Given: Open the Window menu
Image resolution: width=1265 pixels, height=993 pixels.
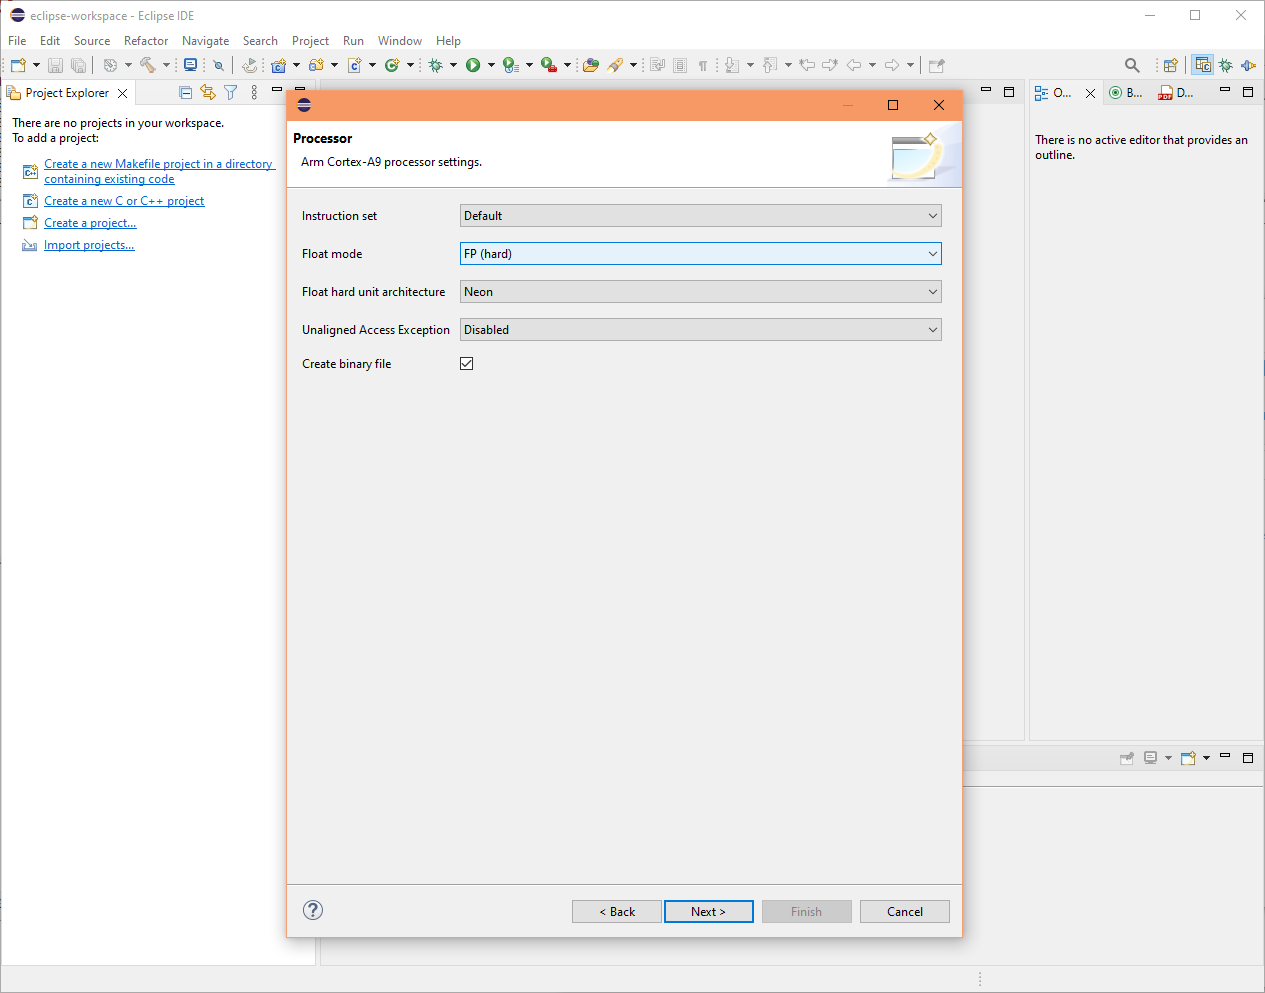Looking at the screenshot, I should pos(399,41).
